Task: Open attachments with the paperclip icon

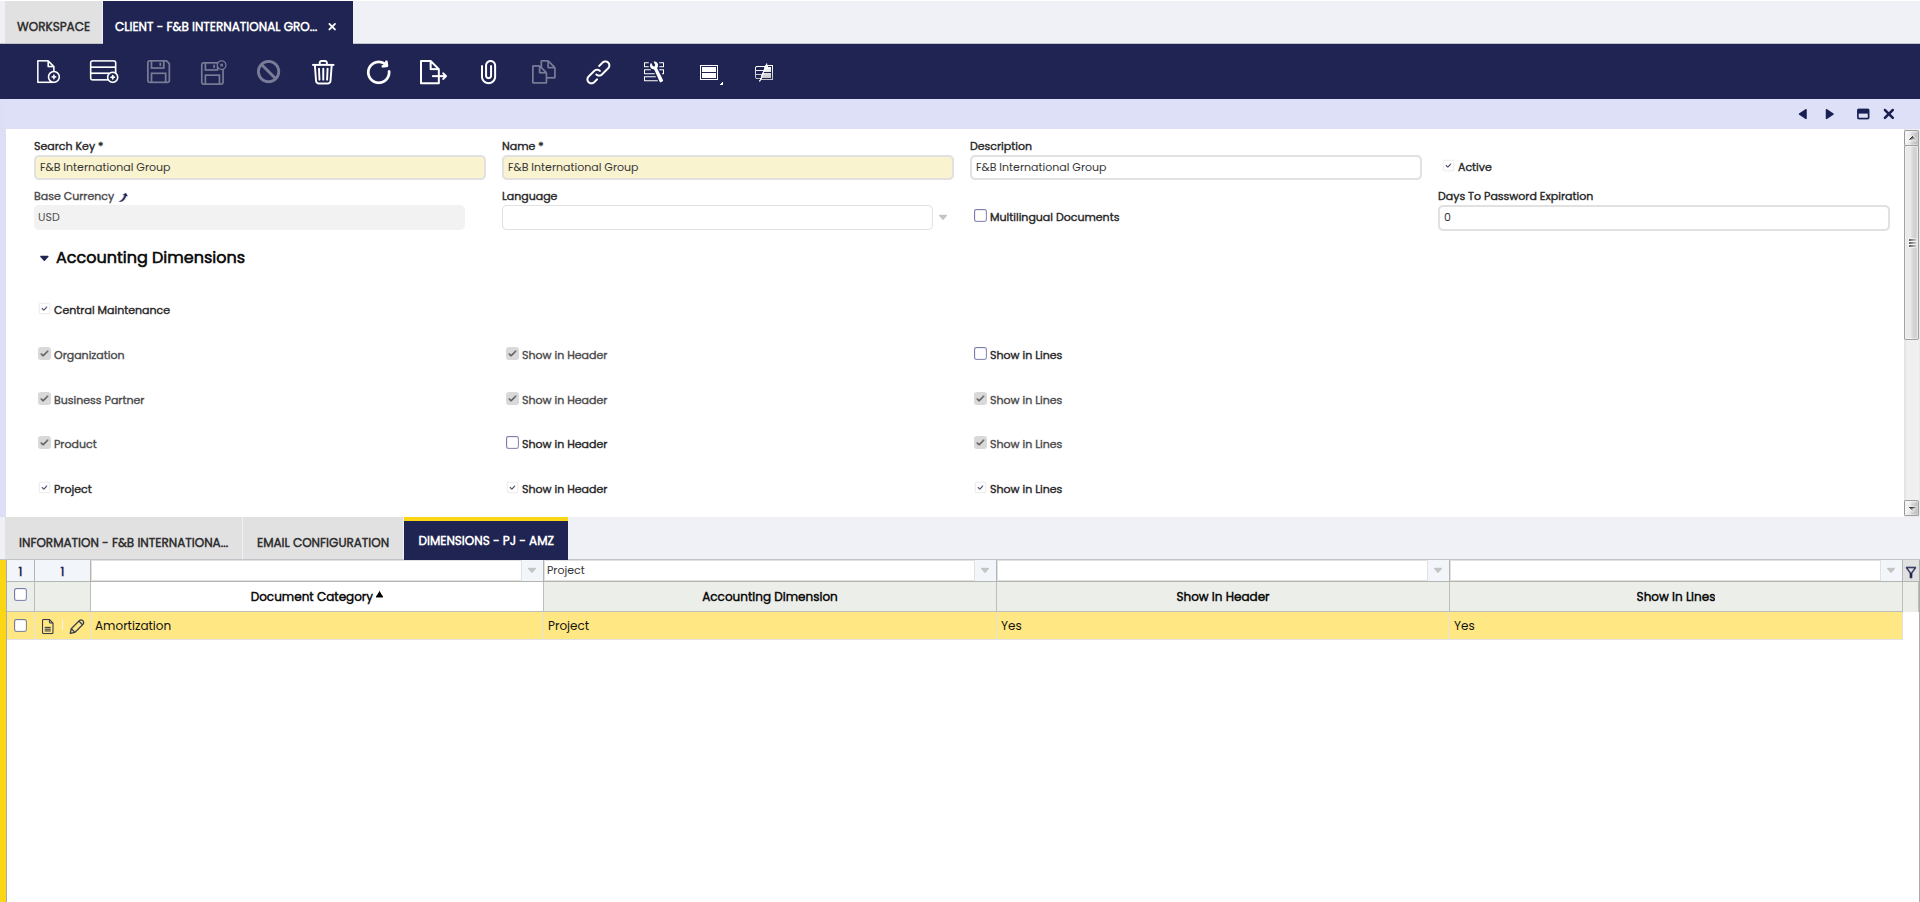Action: point(488,72)
